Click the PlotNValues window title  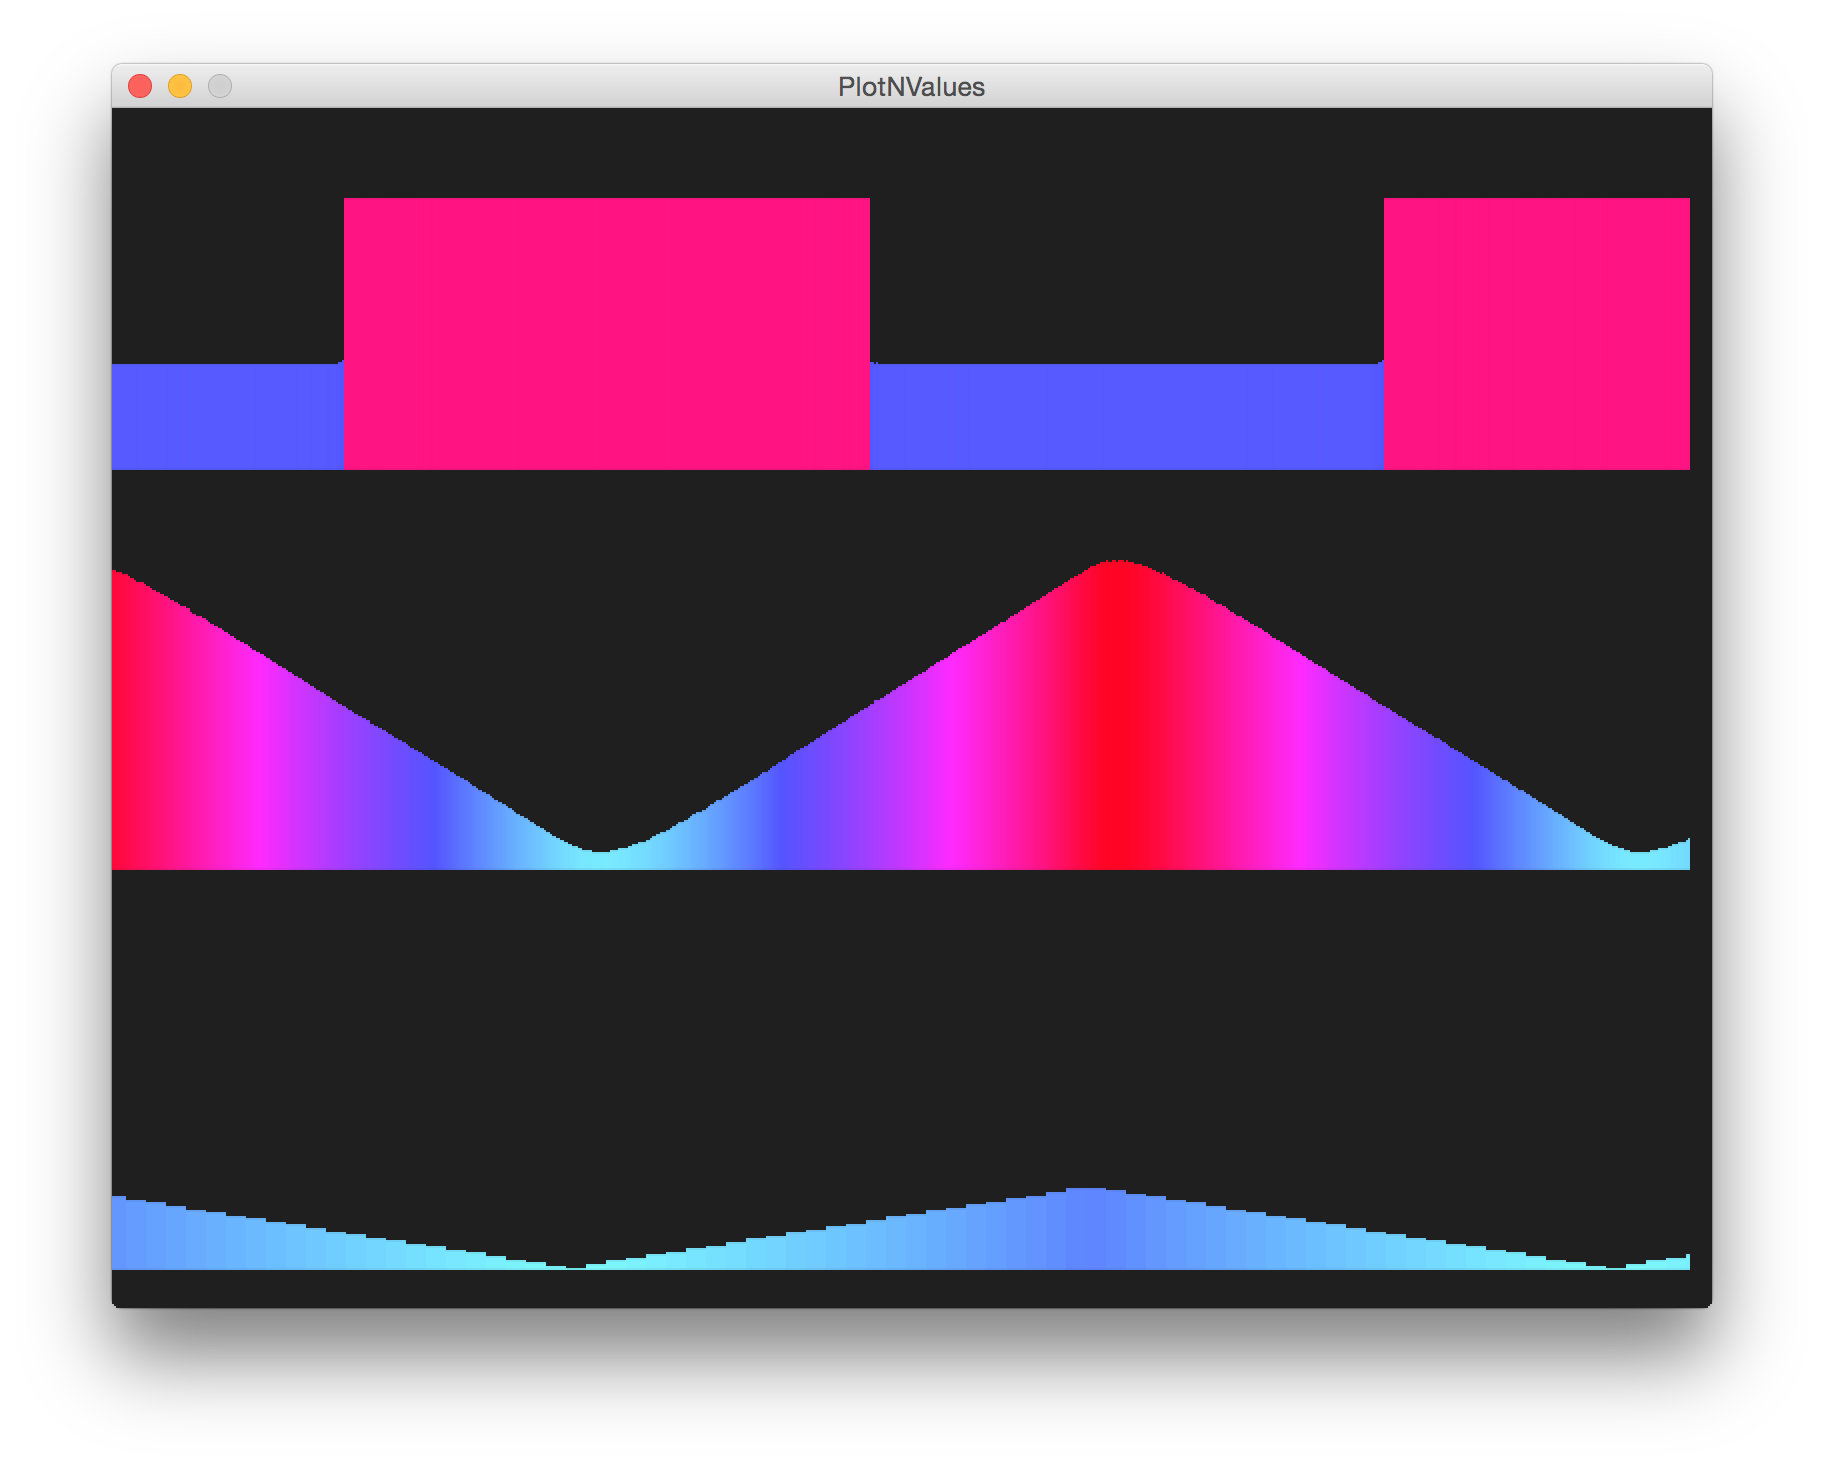pos(911,87)
